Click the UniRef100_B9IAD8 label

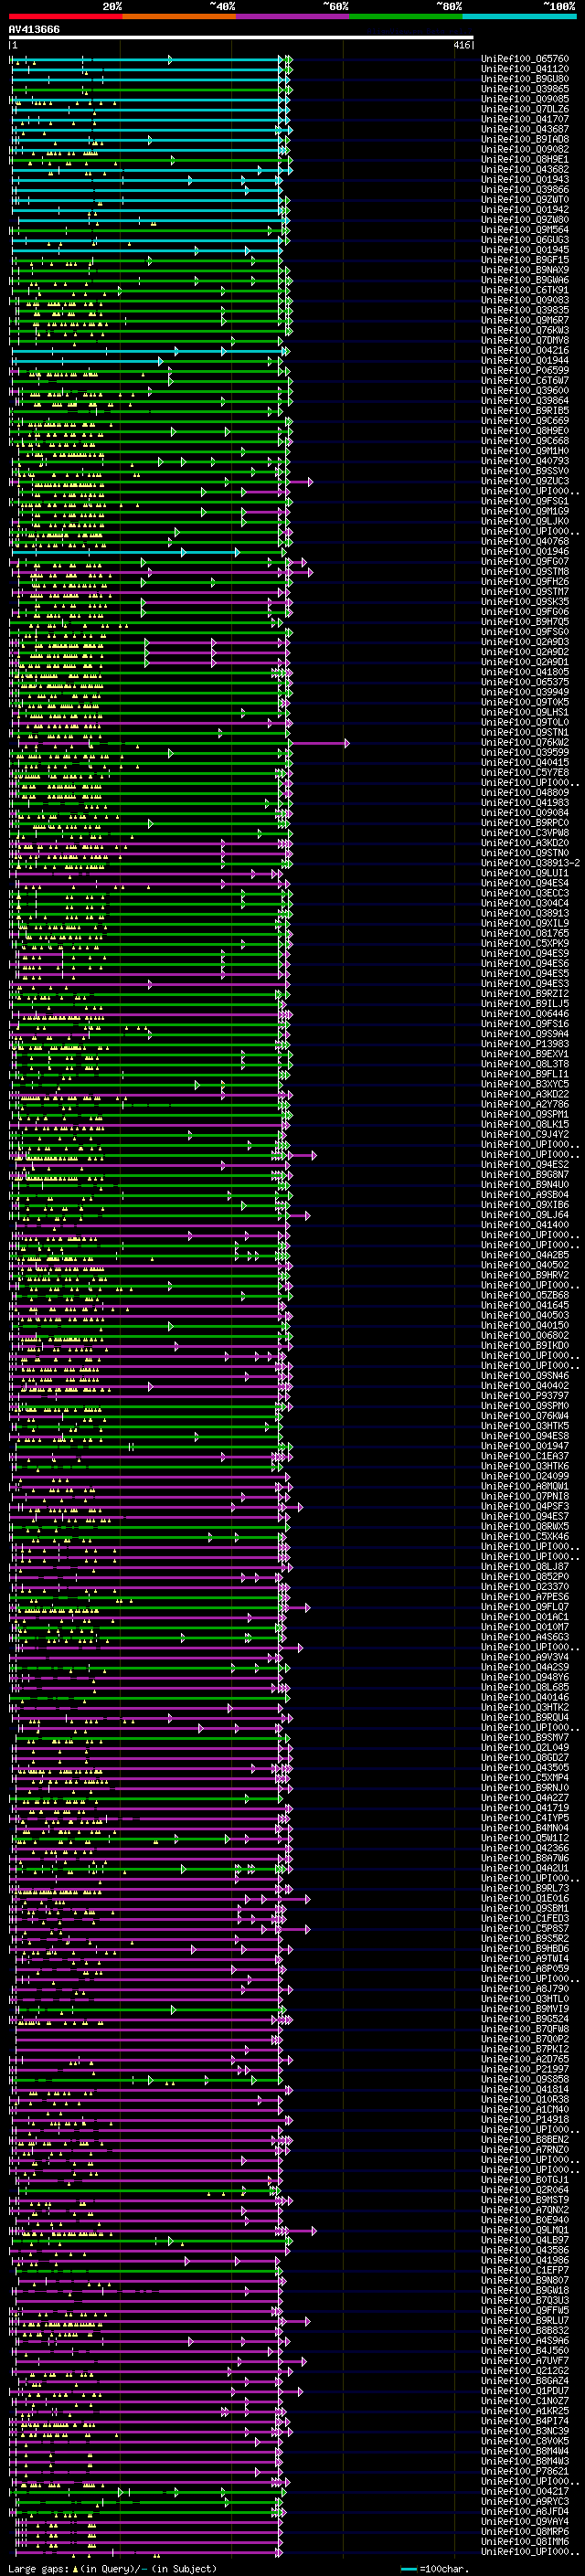(525, 139)
